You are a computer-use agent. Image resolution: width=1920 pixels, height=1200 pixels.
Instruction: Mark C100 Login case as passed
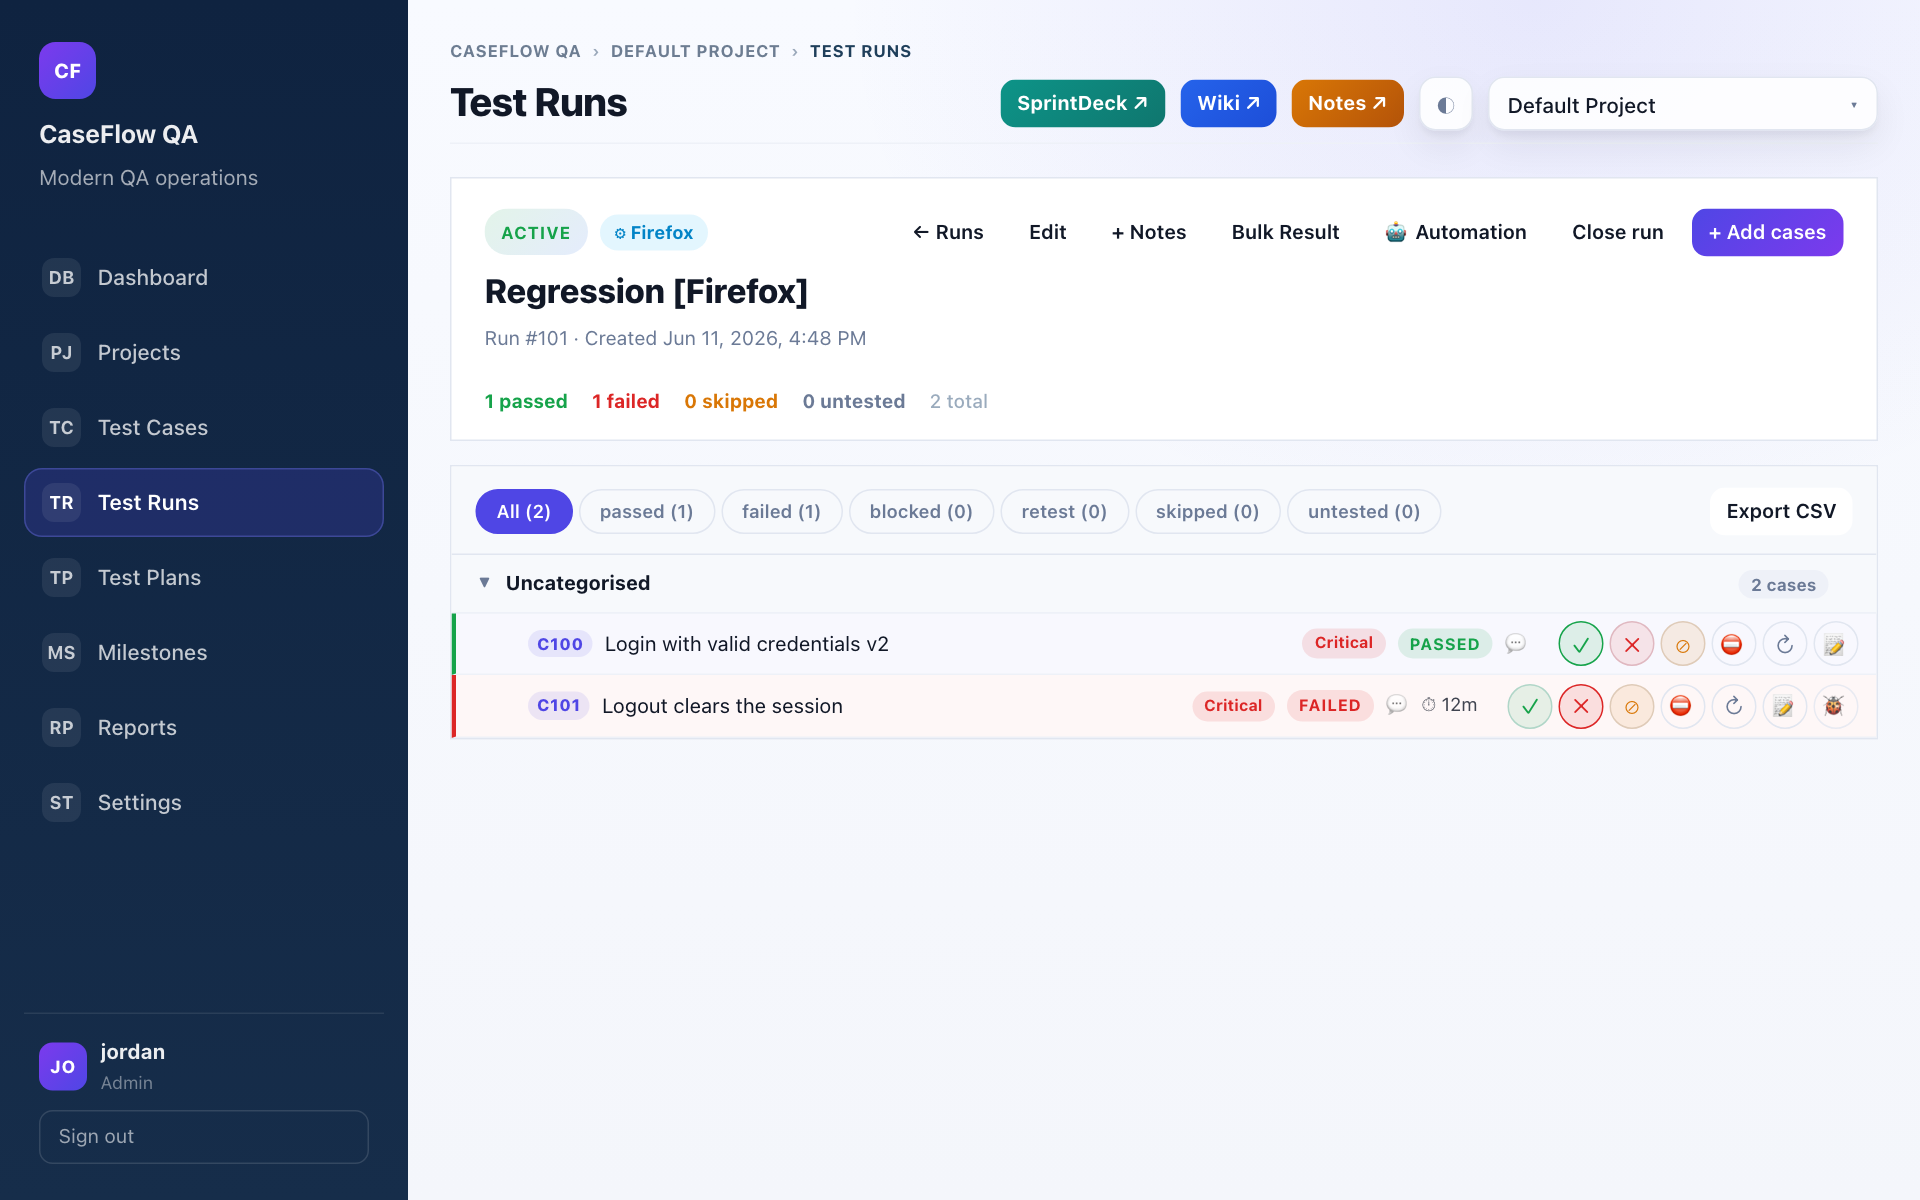pos(1580,644)
